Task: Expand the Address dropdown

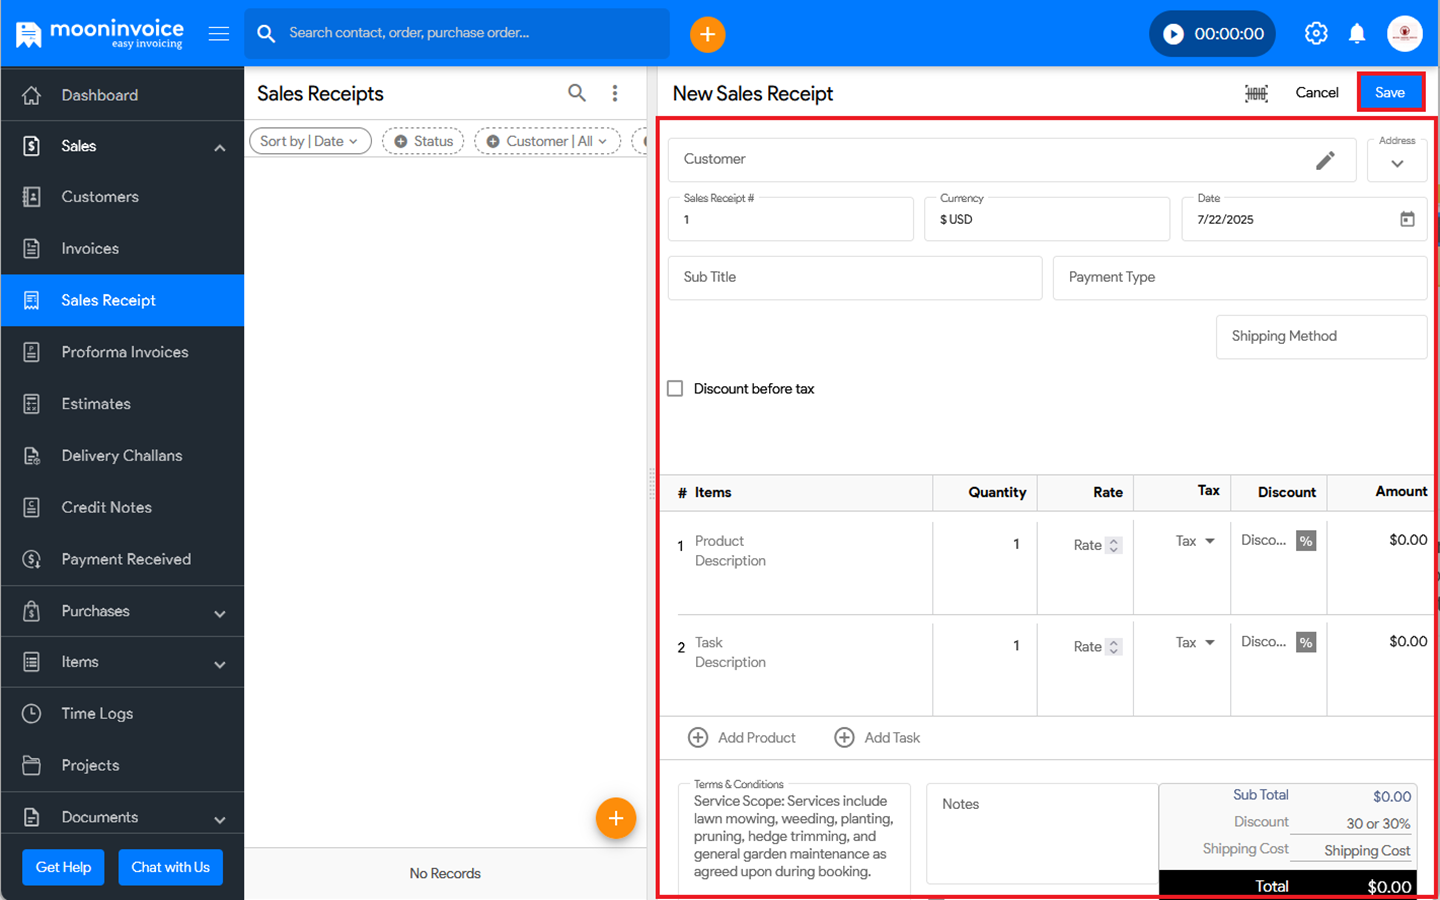Action: (x=1397, y=163)
